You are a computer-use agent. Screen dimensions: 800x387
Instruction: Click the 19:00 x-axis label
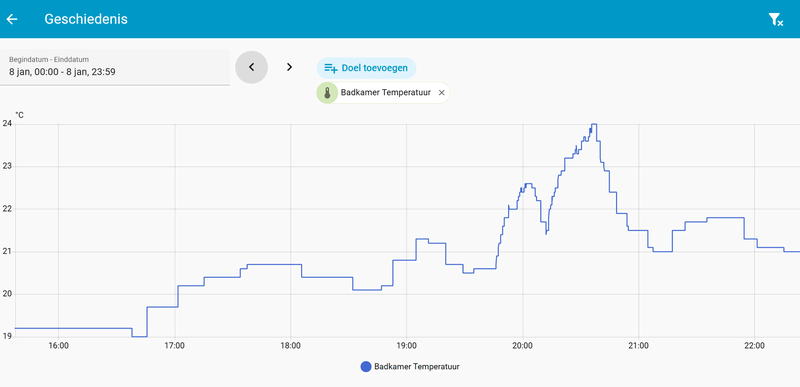click(x=407, y=346)
